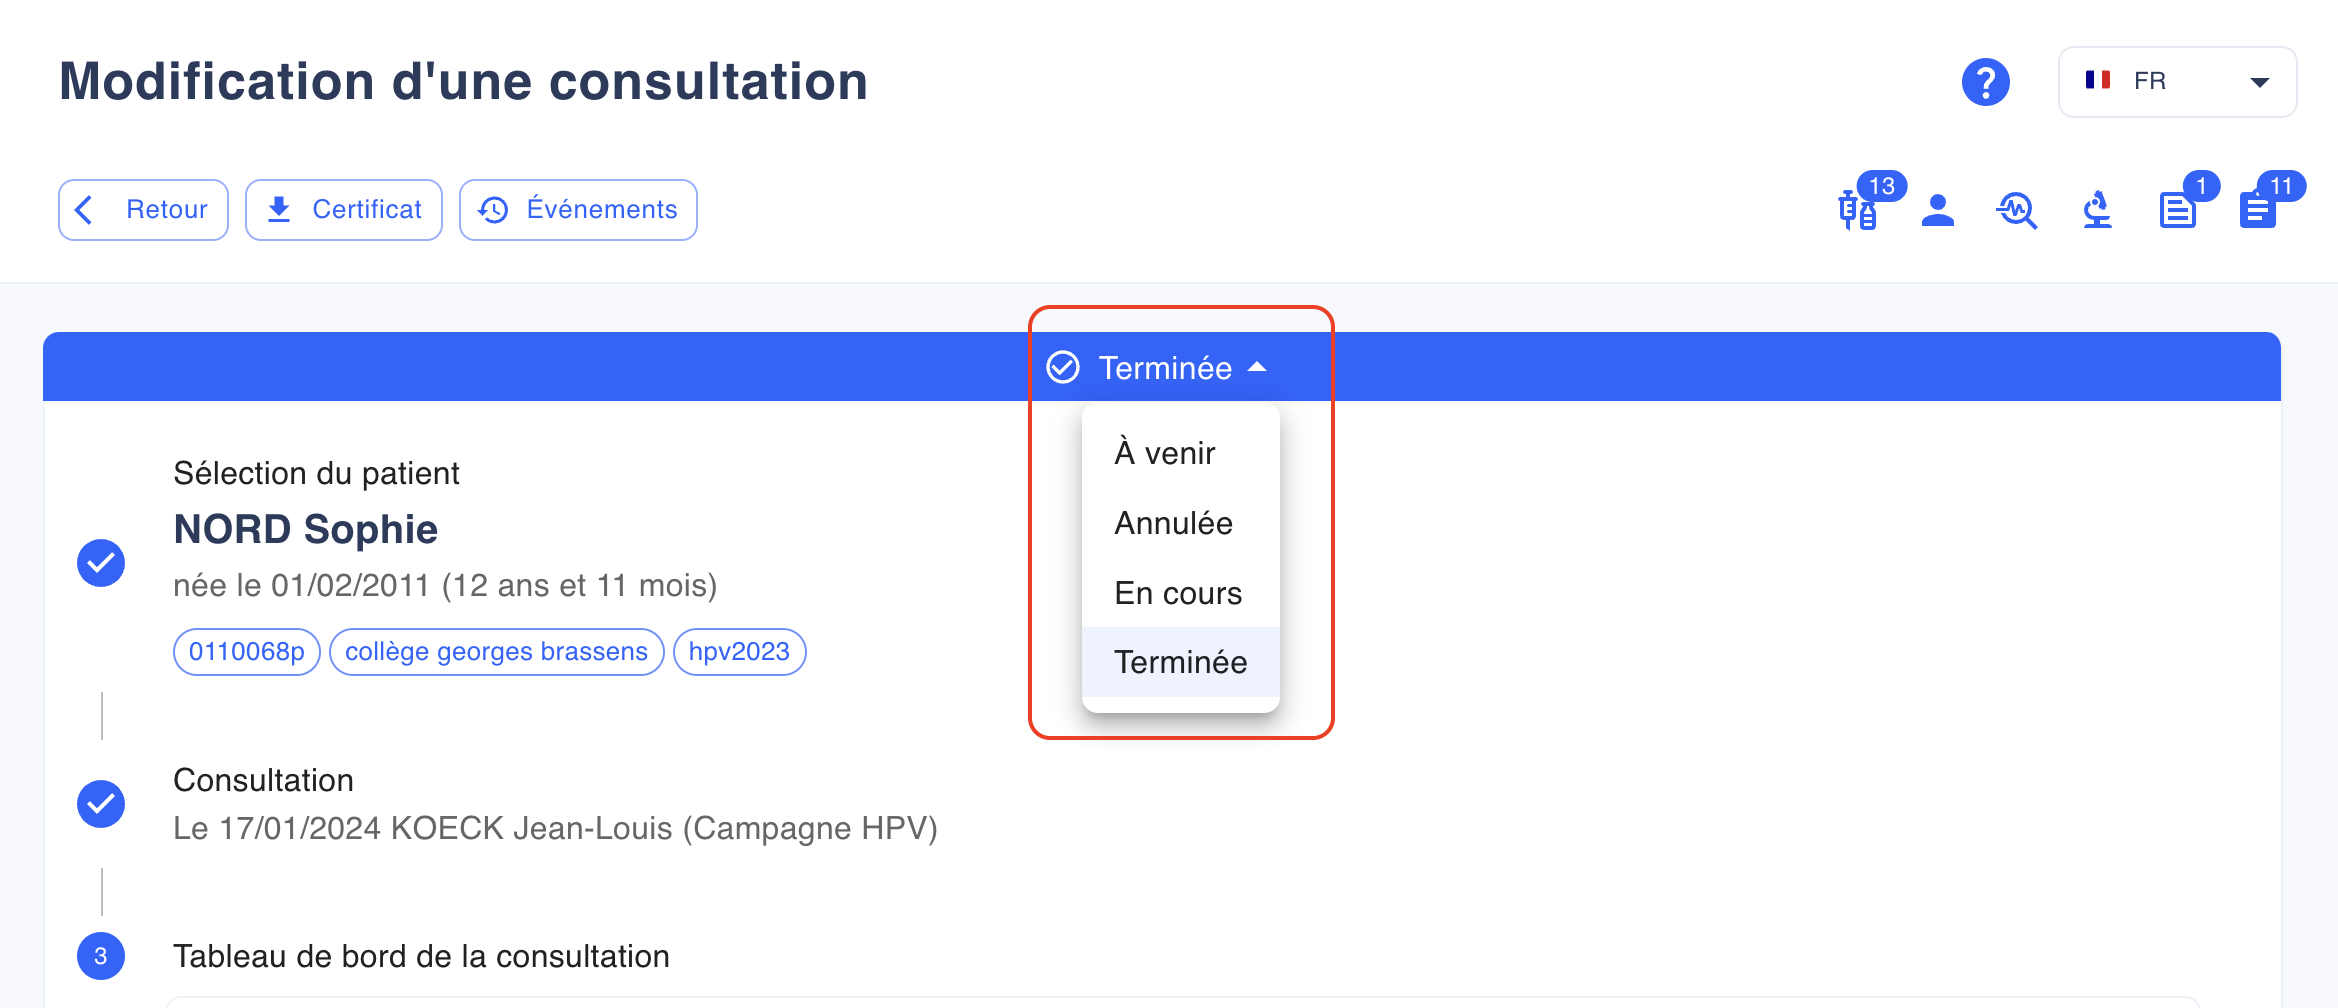Click the French flag icon

[x=2098, y=80]
